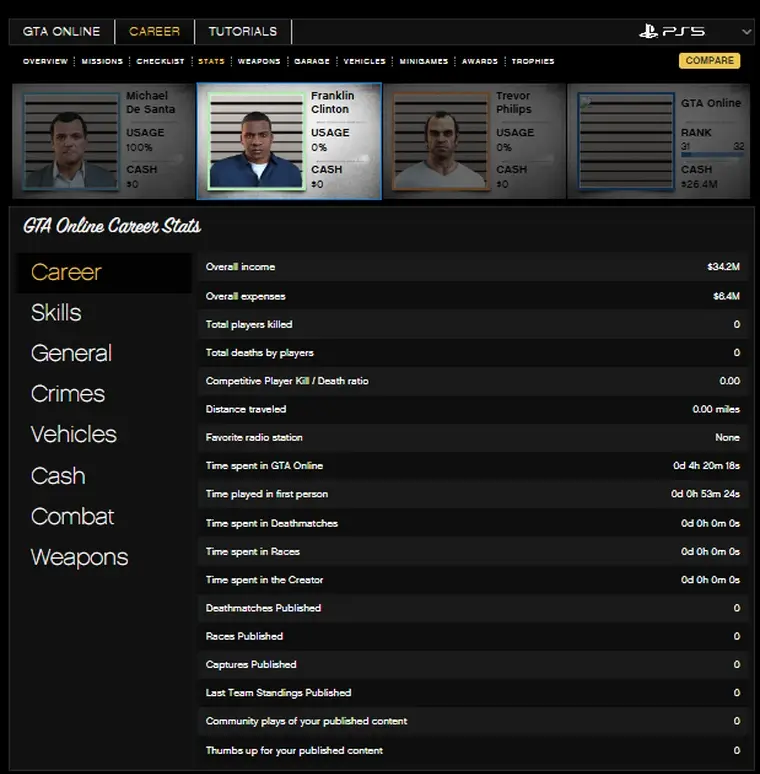This screenshot has height=774, width=760.
Task: Click the PS5 platform logo
Action: point(672,32)
